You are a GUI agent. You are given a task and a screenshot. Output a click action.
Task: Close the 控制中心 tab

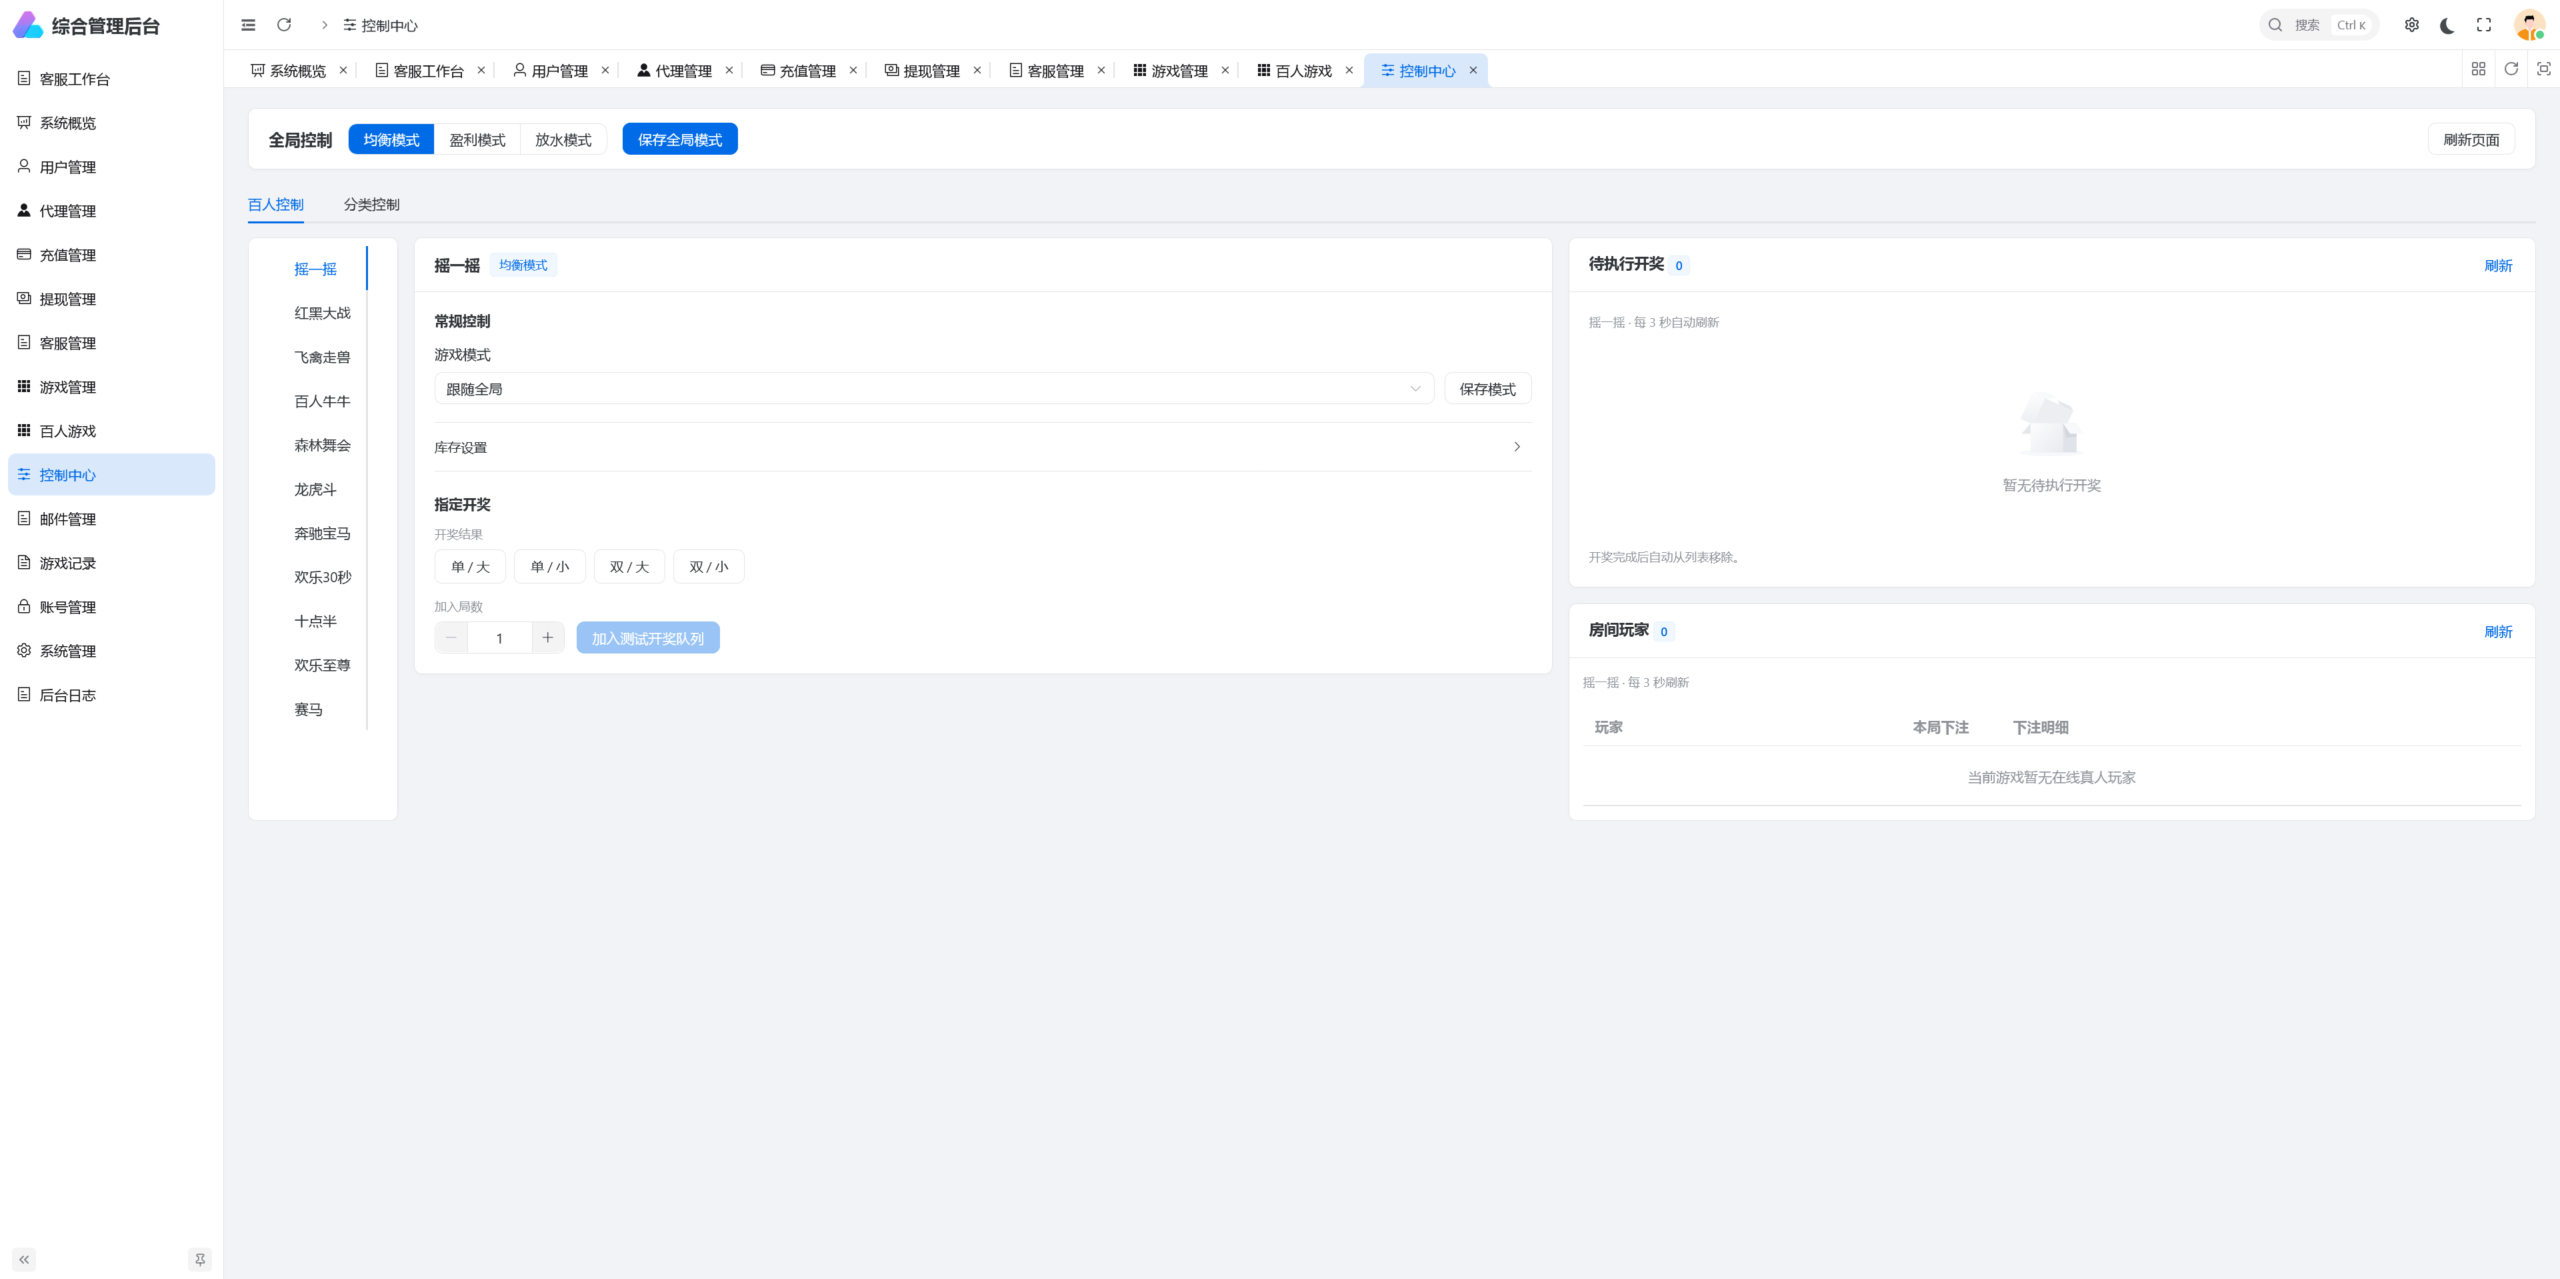coord(1473,70)
